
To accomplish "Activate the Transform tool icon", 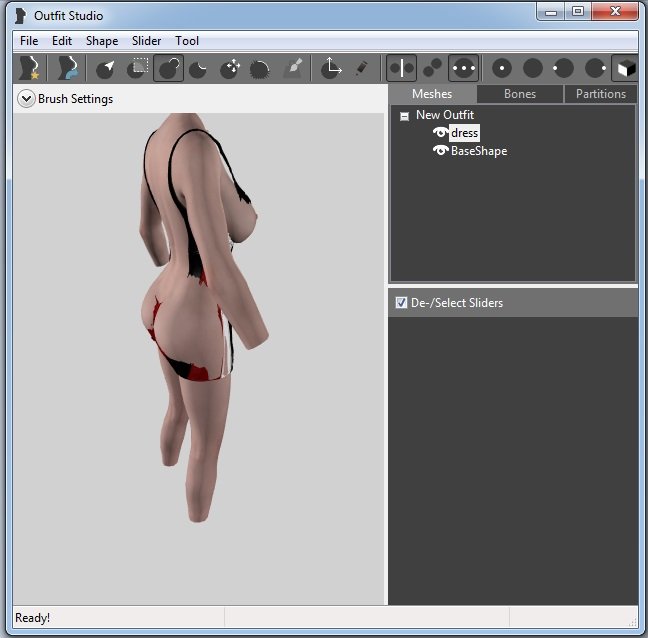I will (x=330, y=68).
